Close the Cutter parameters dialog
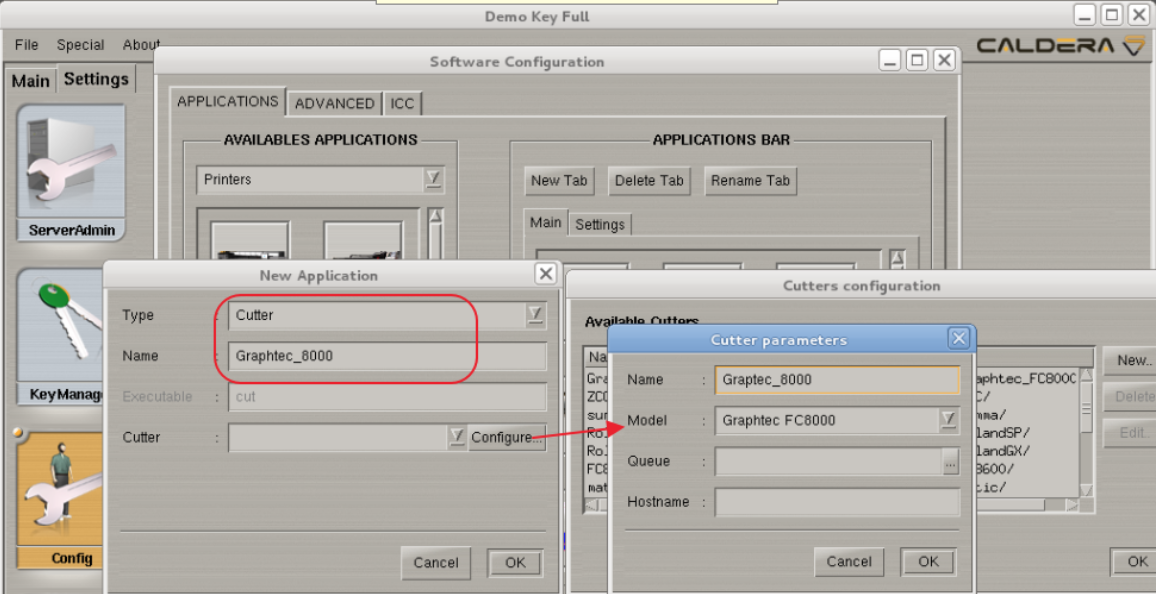This screenshot has height=594, width=1156. point(958,339)
